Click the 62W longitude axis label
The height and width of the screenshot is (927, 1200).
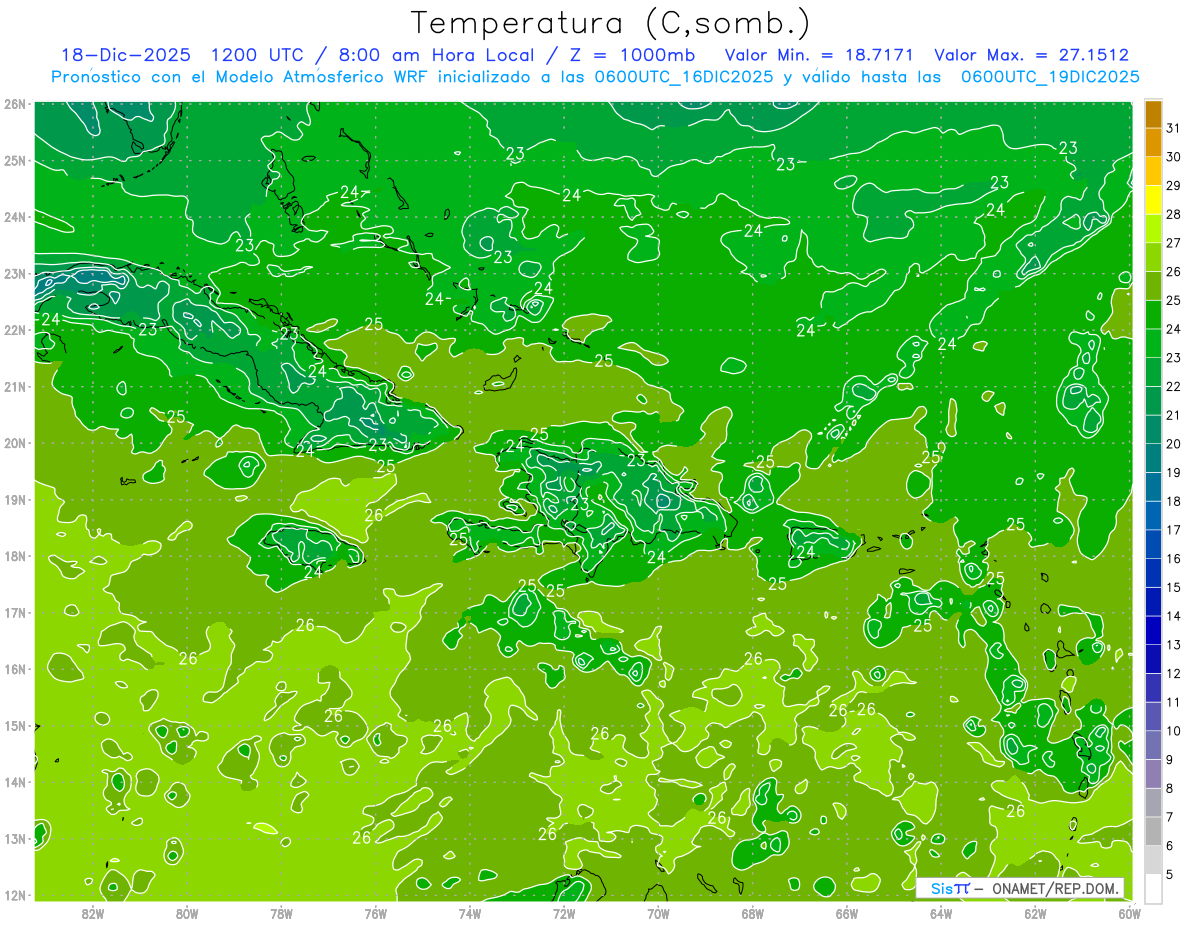[x=1035, y=913]
